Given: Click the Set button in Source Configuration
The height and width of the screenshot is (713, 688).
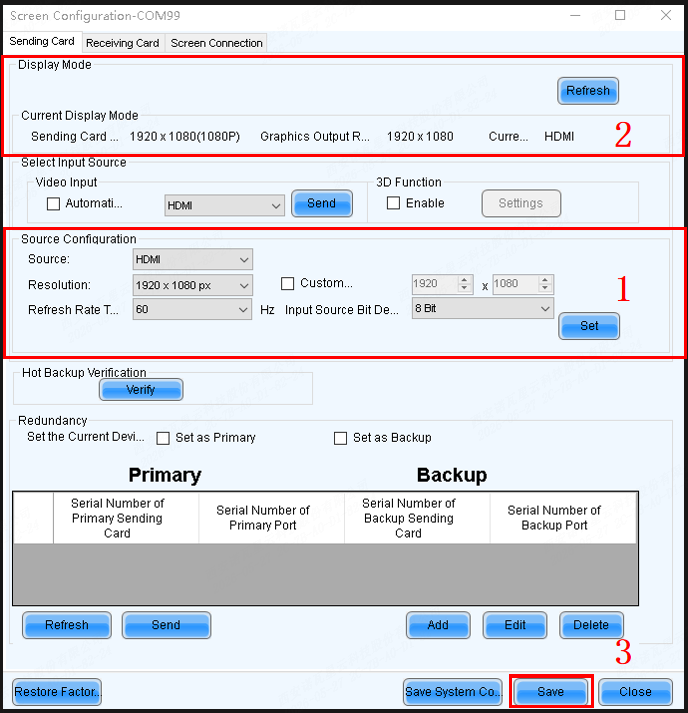Looking at the screenshot, I should click(589, 326).
